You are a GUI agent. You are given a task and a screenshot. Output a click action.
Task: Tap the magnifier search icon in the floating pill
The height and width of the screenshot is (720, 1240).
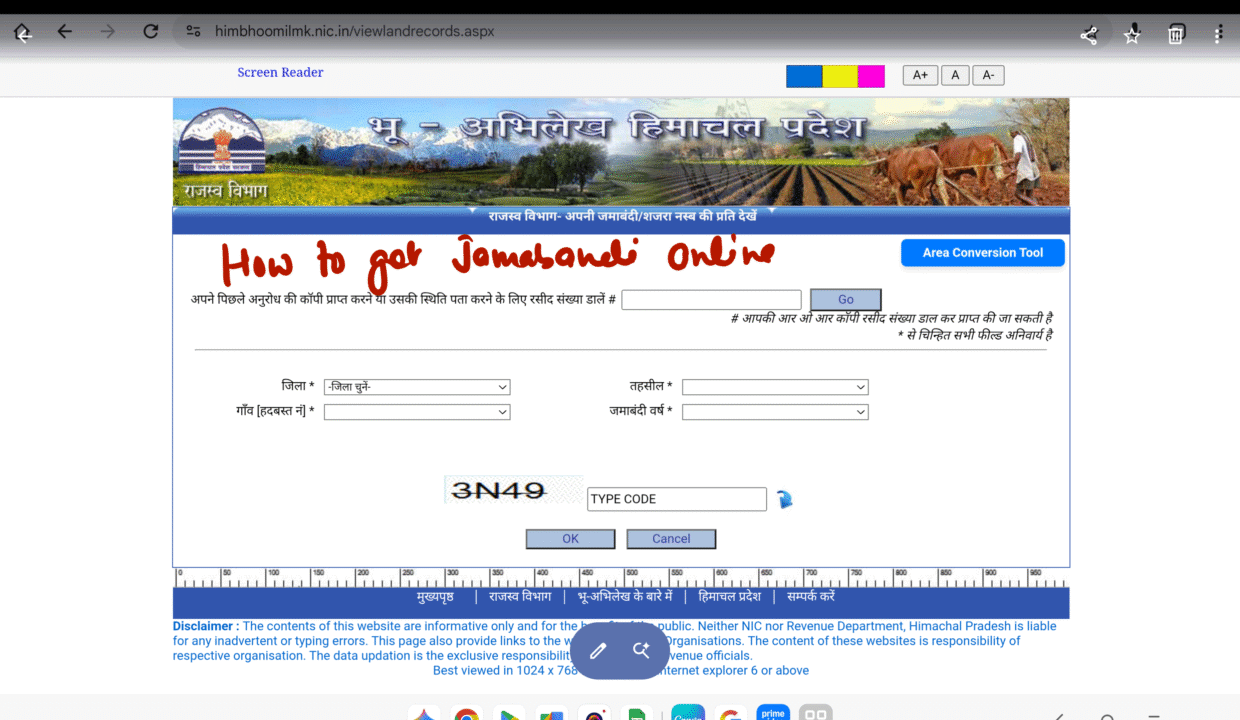coord(642,651)
